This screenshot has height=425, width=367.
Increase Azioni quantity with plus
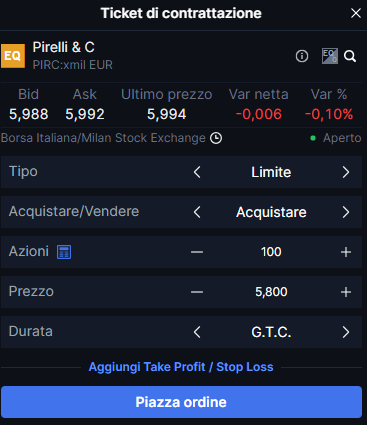tap(346, 252)
